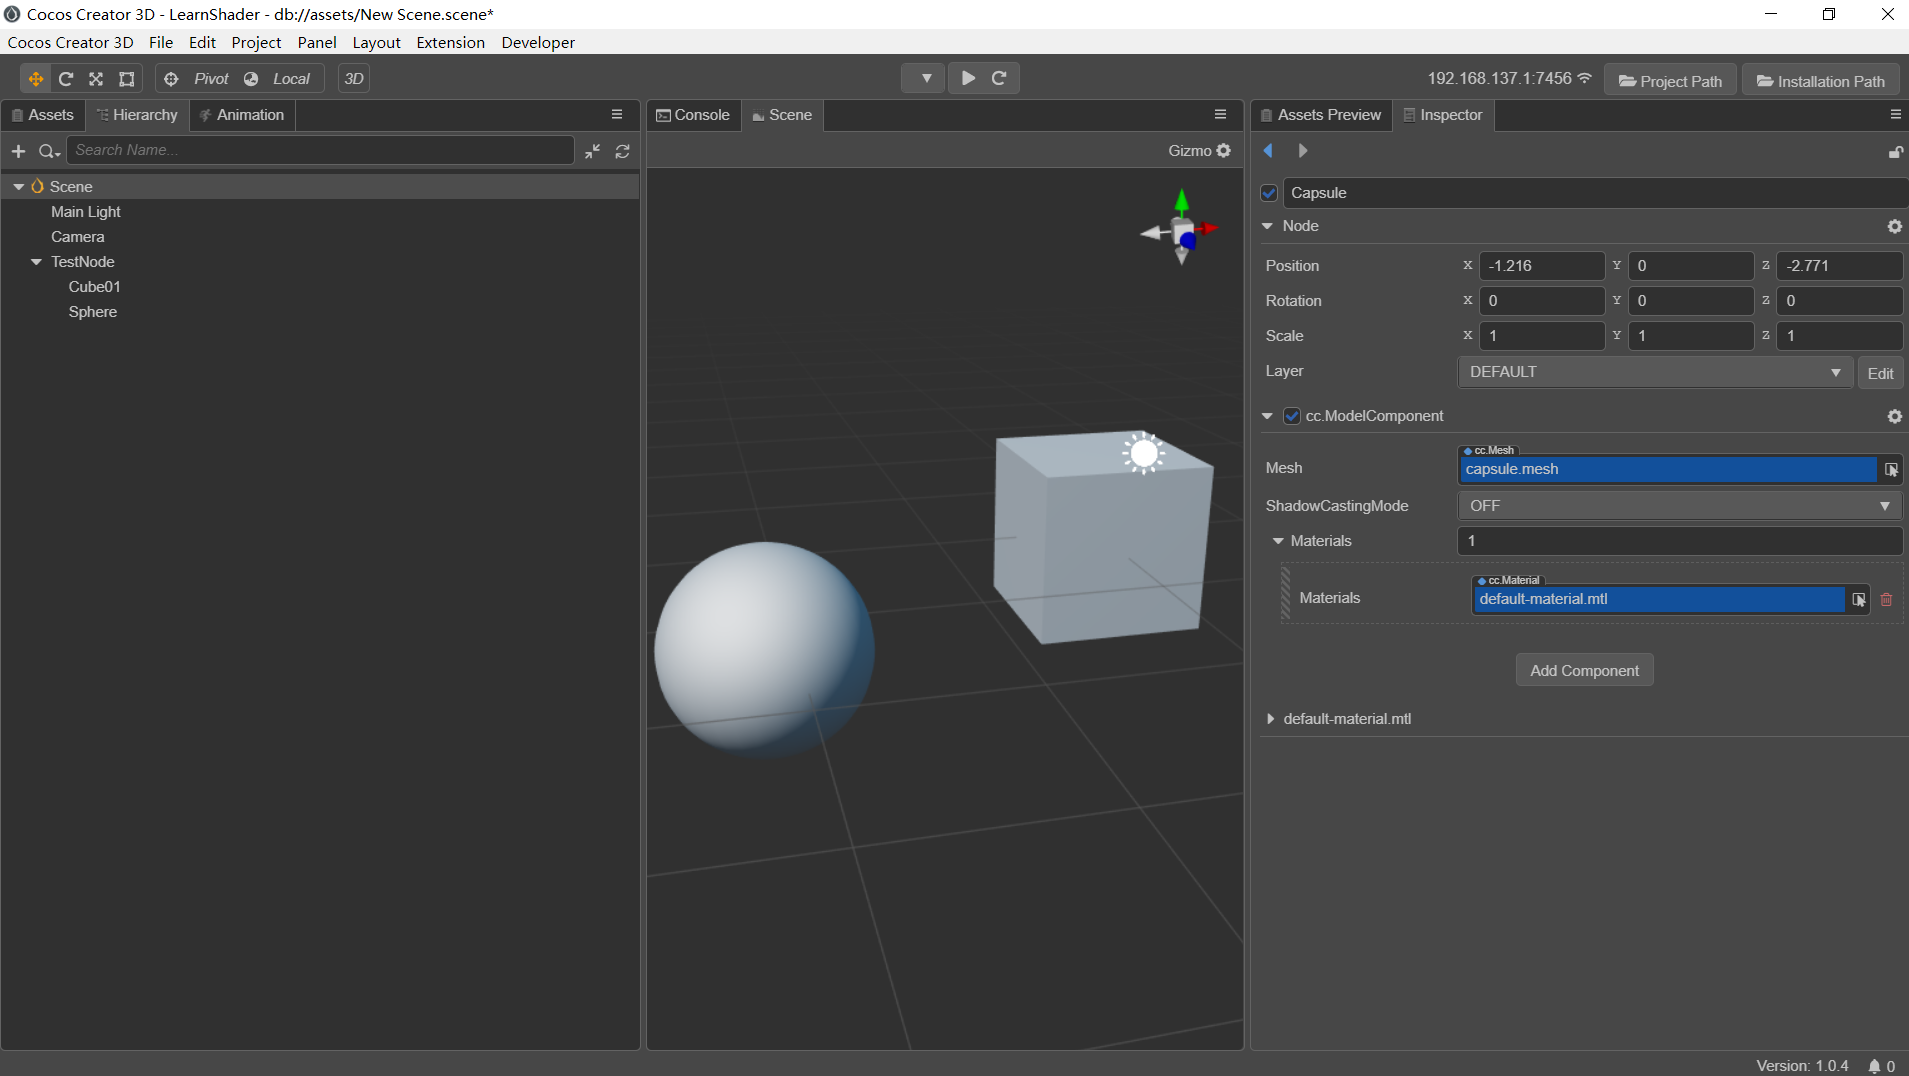The image size is (1909, 1076).
Task: Click the Add Component button
Action: [1584, 671]
